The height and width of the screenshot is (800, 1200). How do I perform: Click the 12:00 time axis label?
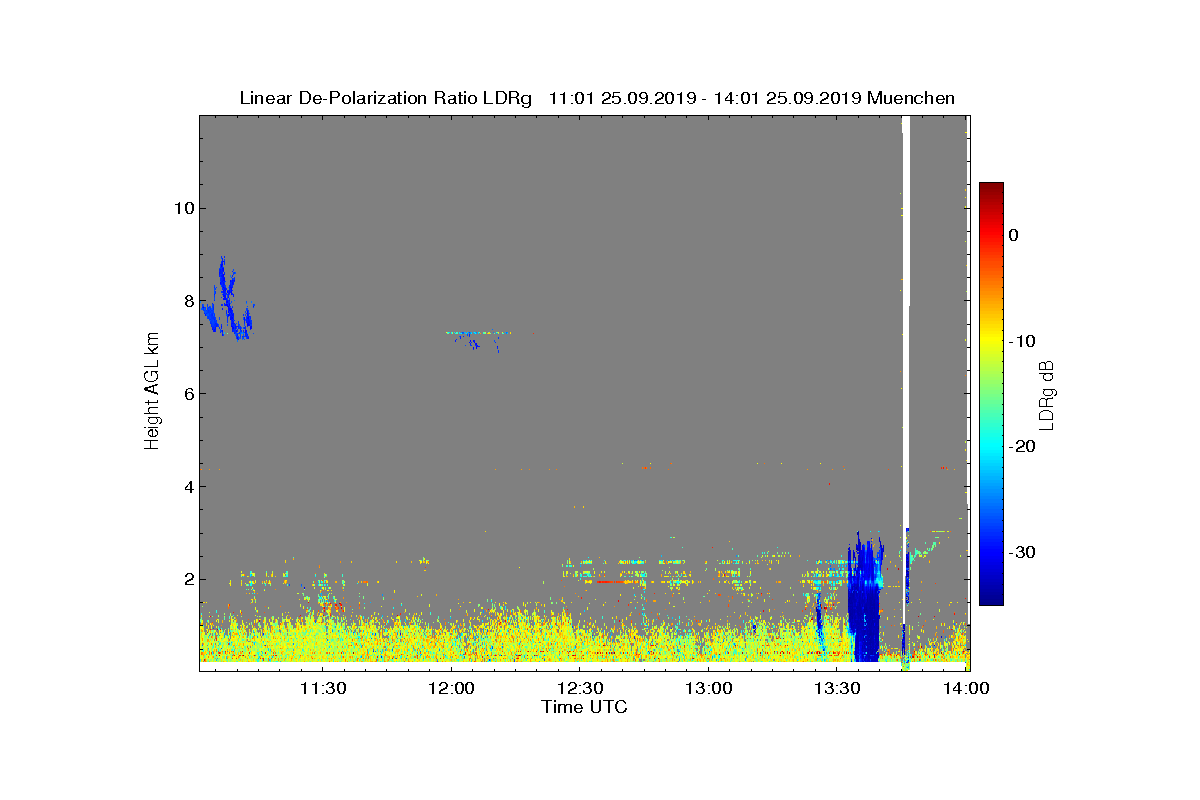(451, 688)
